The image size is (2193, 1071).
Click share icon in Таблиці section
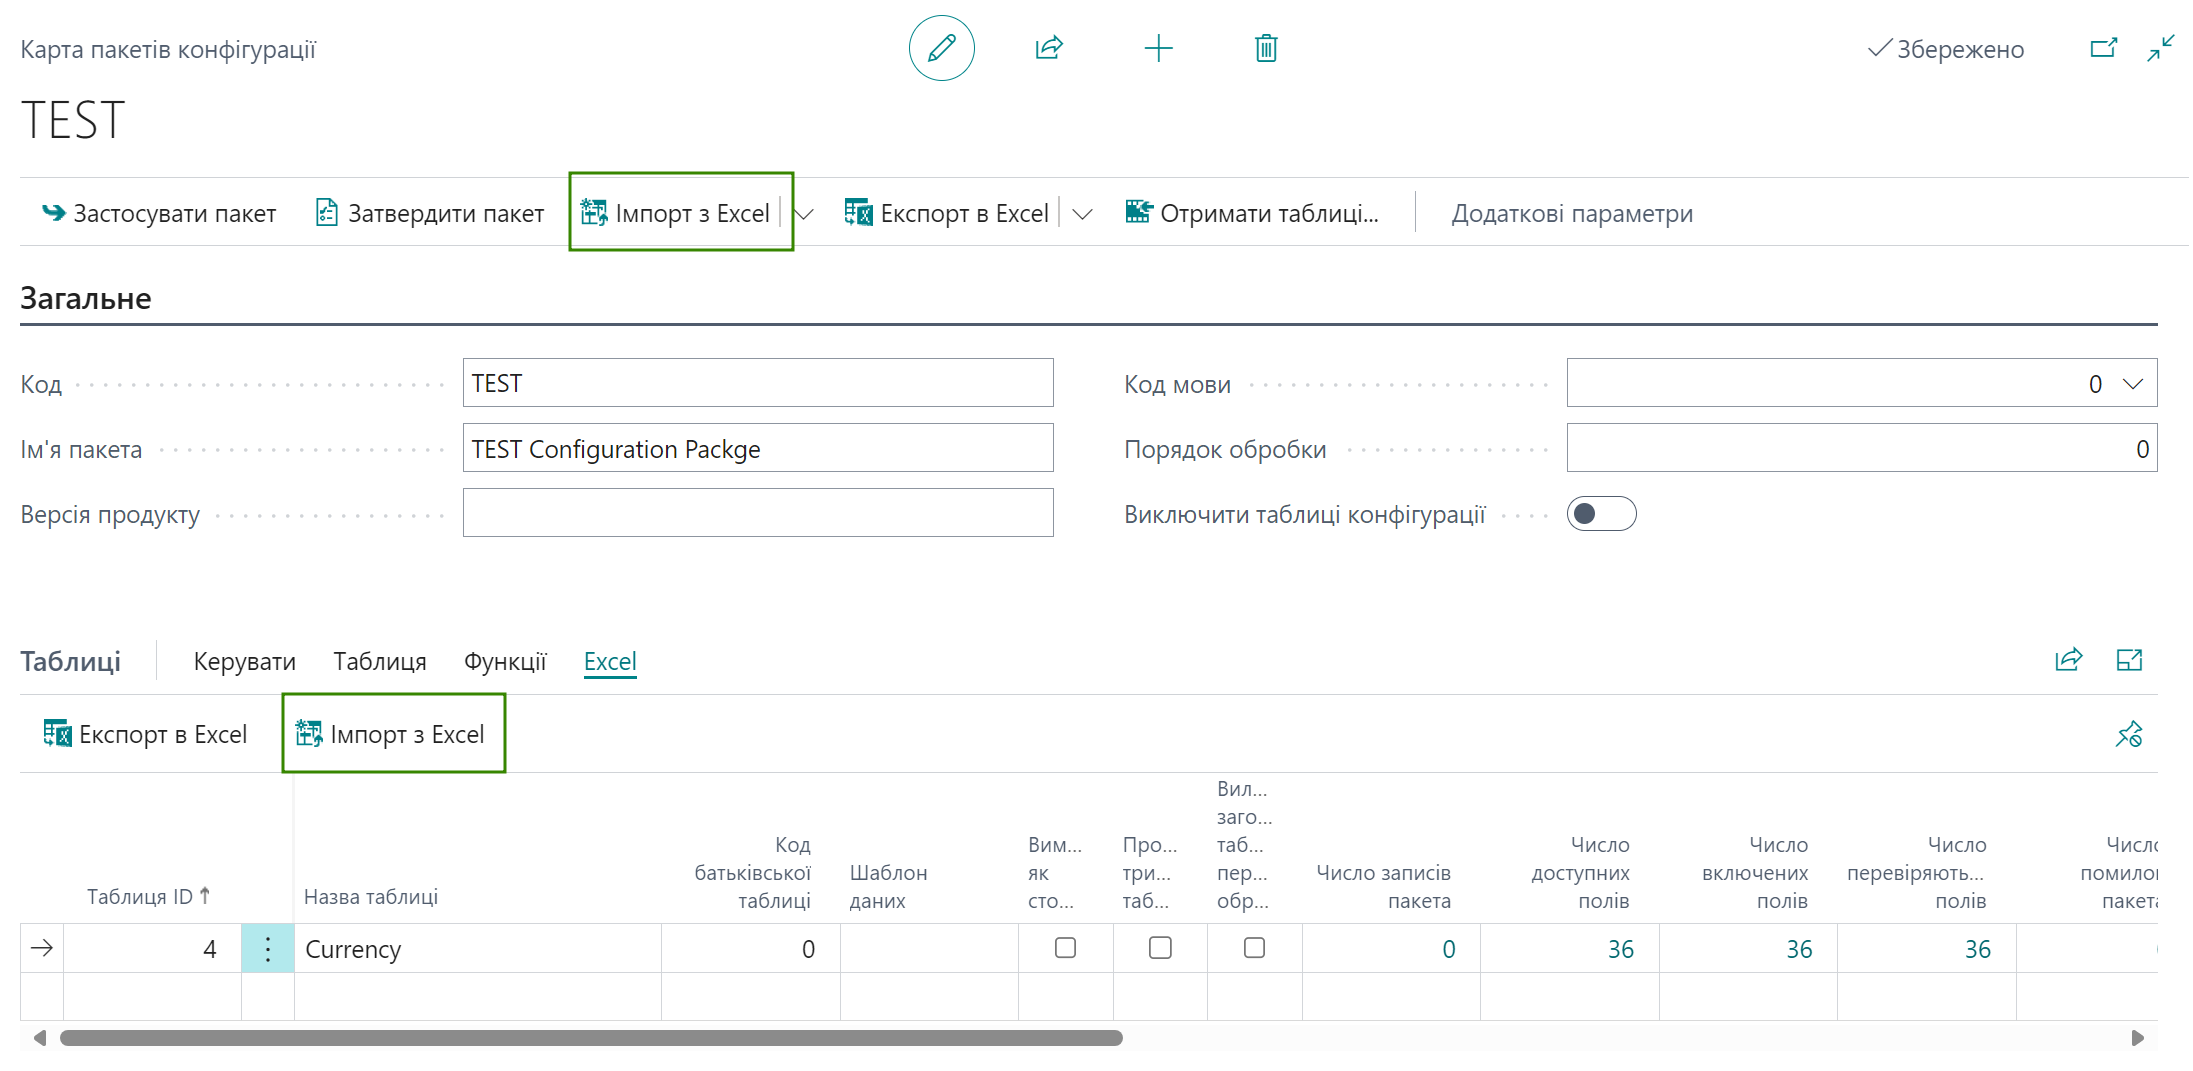2068,660
